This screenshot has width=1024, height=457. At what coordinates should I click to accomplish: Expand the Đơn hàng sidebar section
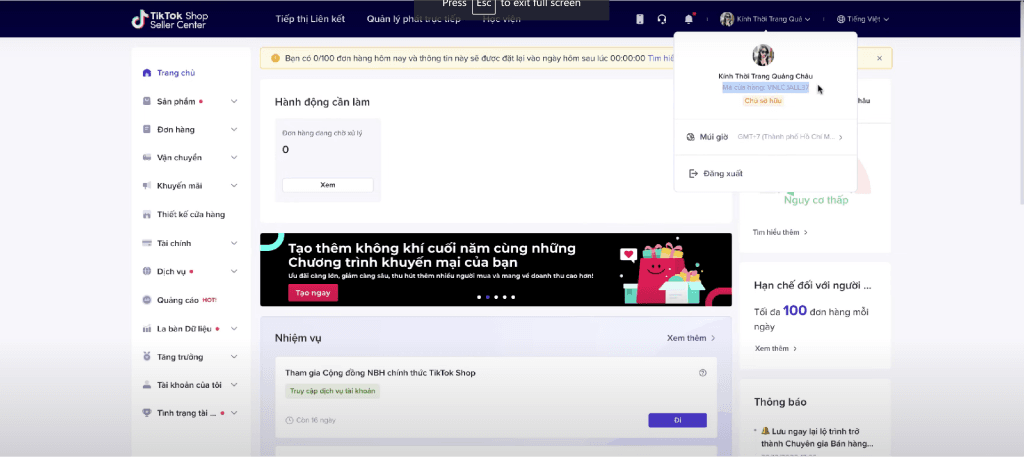point(234,129)
